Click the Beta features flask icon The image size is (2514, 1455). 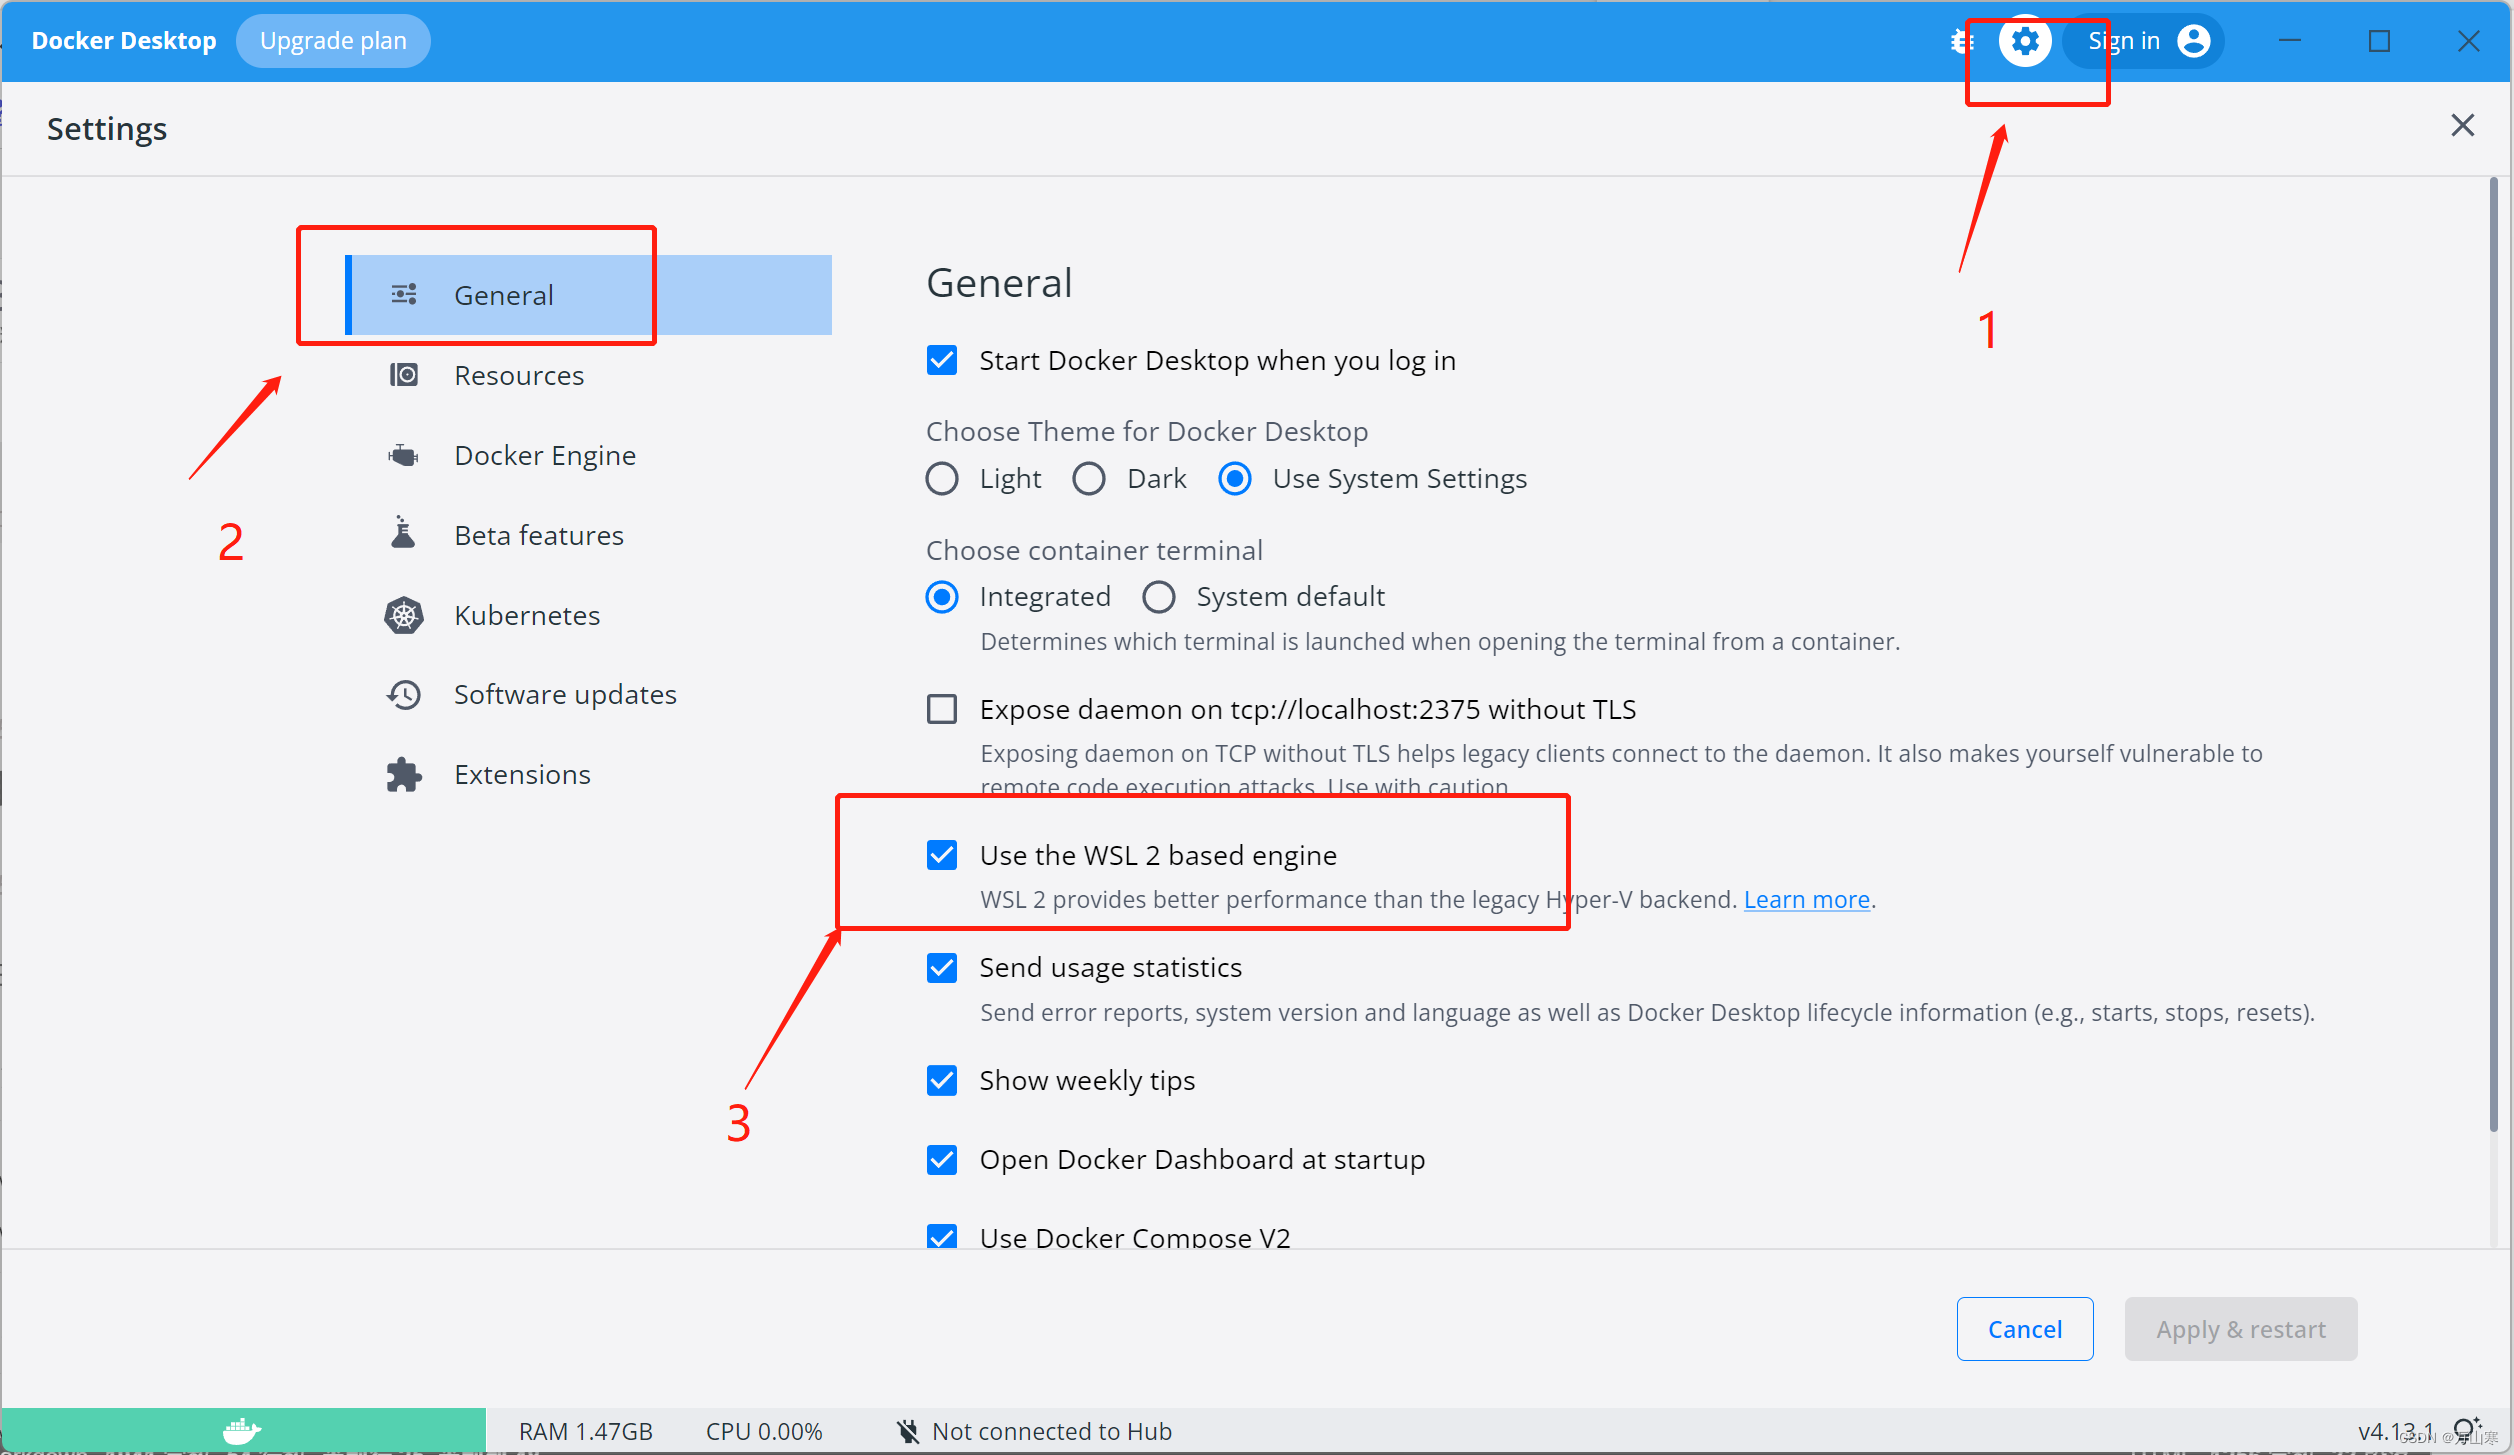point(403,534)
